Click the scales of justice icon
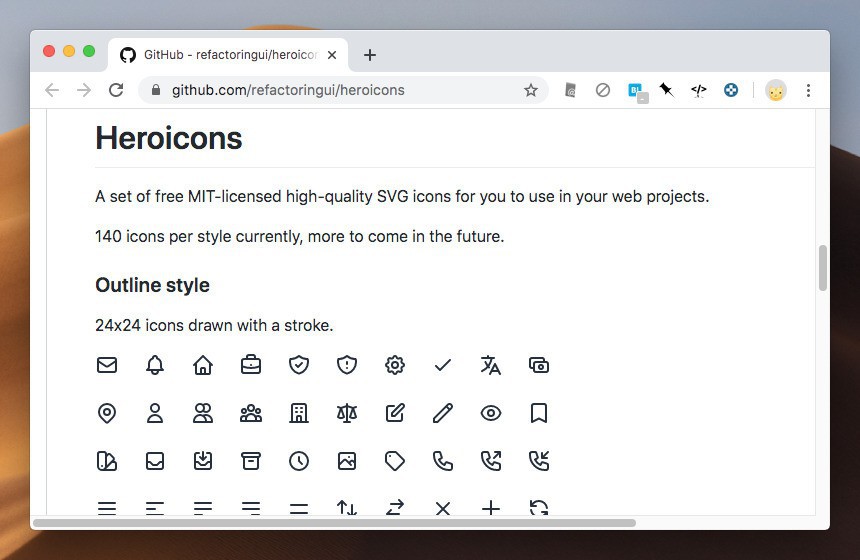The width and height of the screenshot is (860, 560). click(x=347, y=413)
